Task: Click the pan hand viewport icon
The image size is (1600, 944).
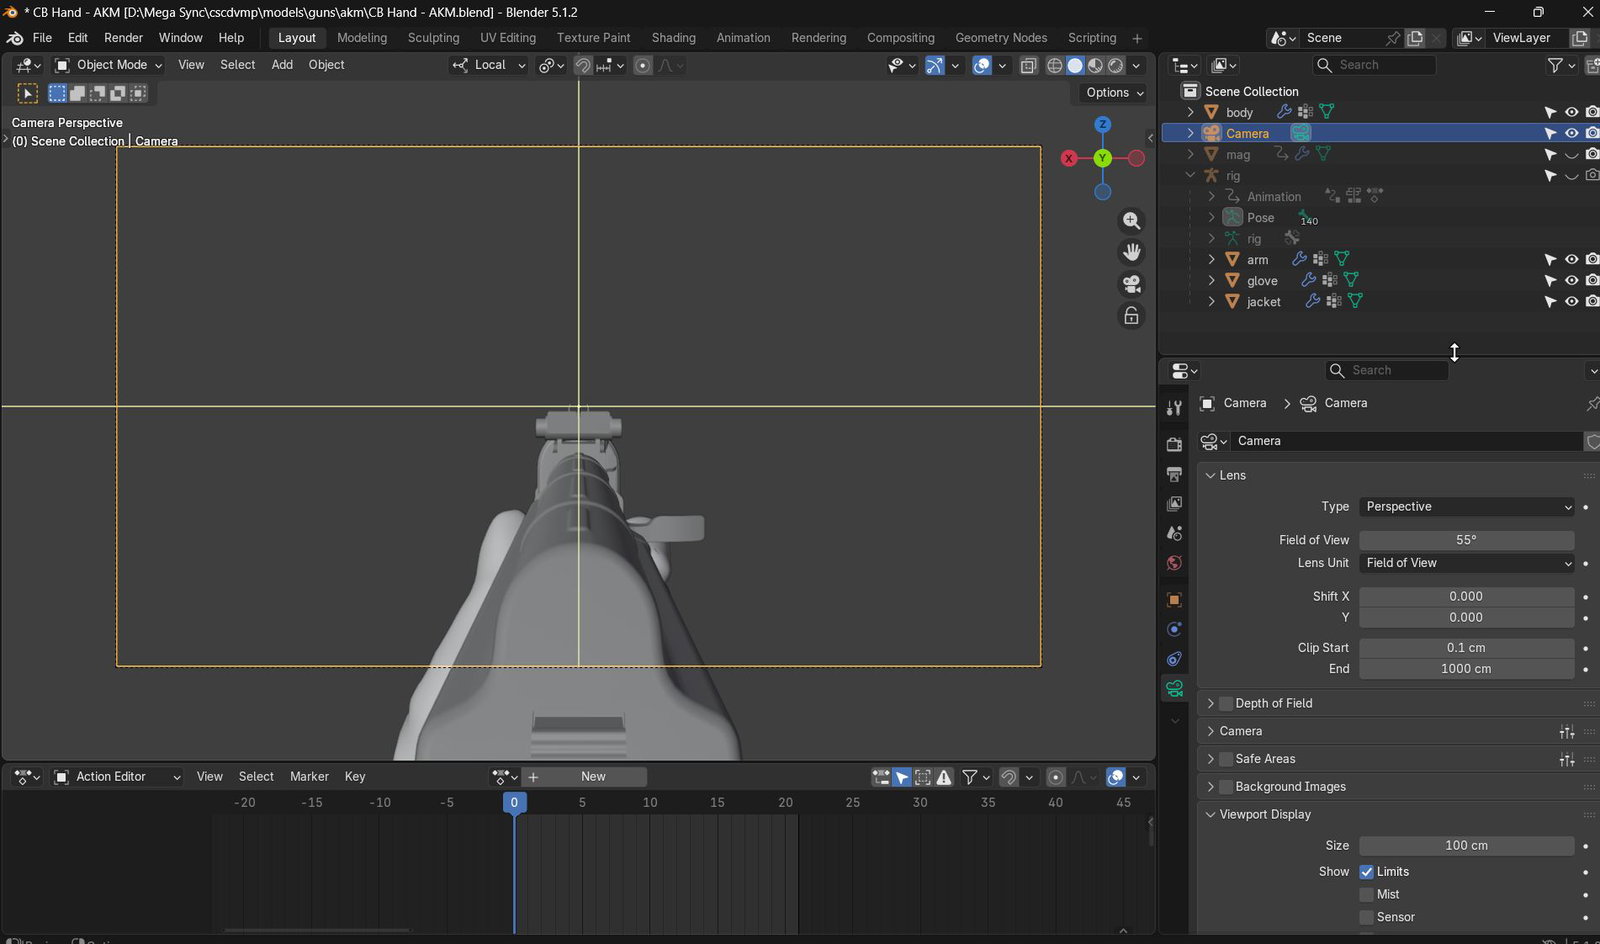Action: click(1131, 252)
